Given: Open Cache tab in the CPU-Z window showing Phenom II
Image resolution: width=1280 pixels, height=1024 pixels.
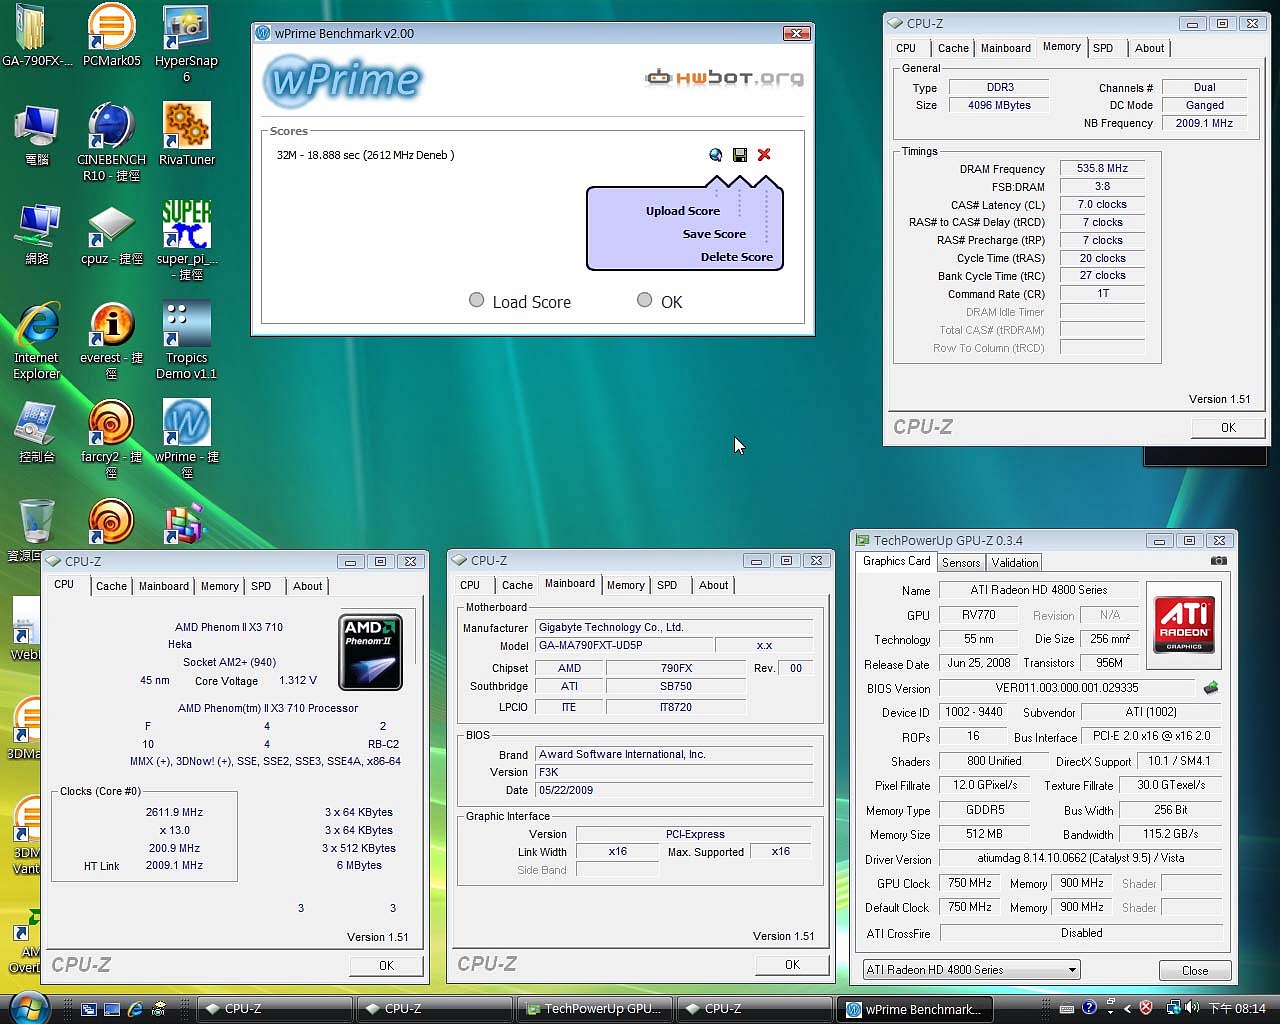Looking at the screenshot, I should 111,586.
